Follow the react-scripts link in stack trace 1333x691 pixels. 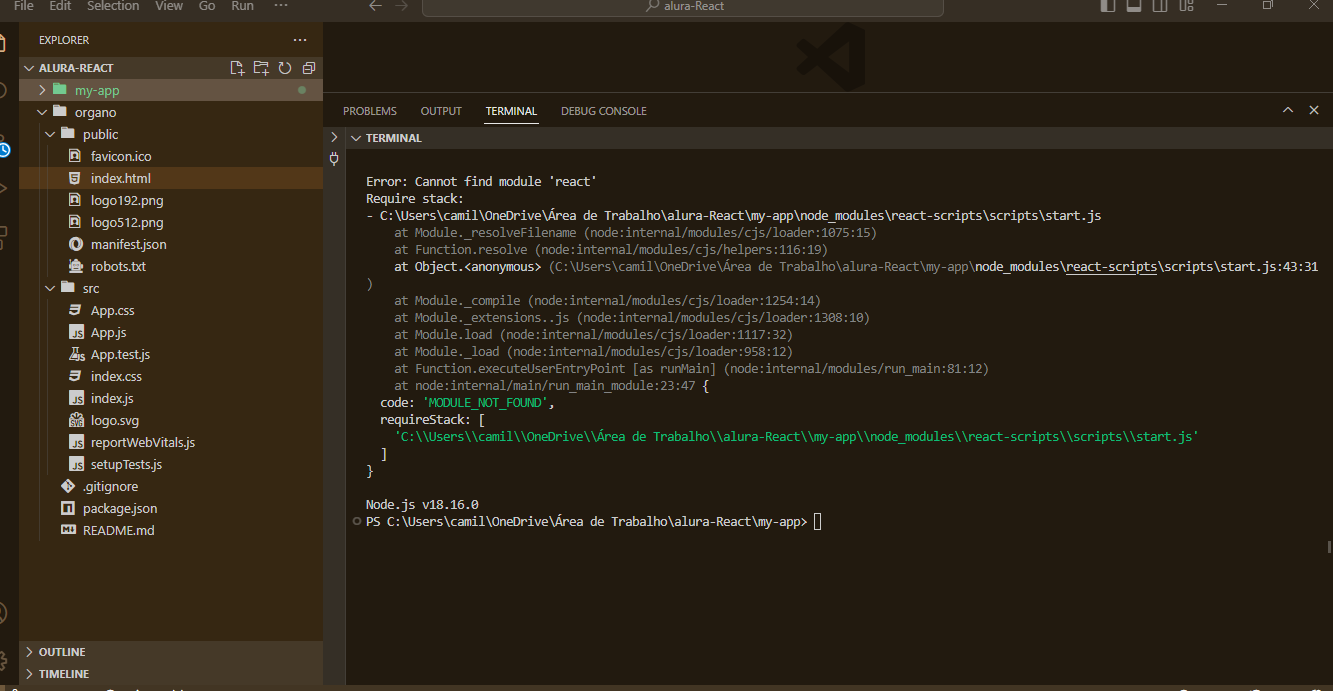pyautogui.click(x=1112, y=267)
